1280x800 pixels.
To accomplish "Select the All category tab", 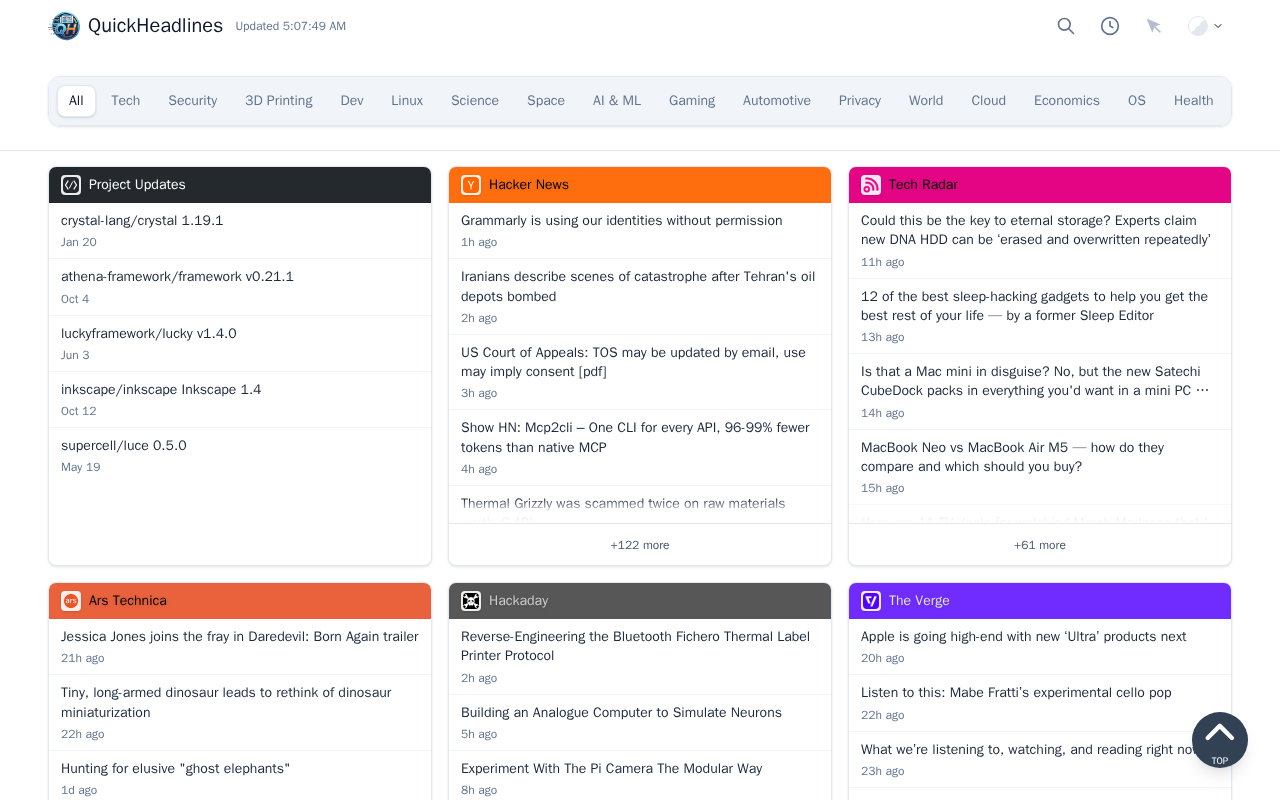I will point(76,101).
